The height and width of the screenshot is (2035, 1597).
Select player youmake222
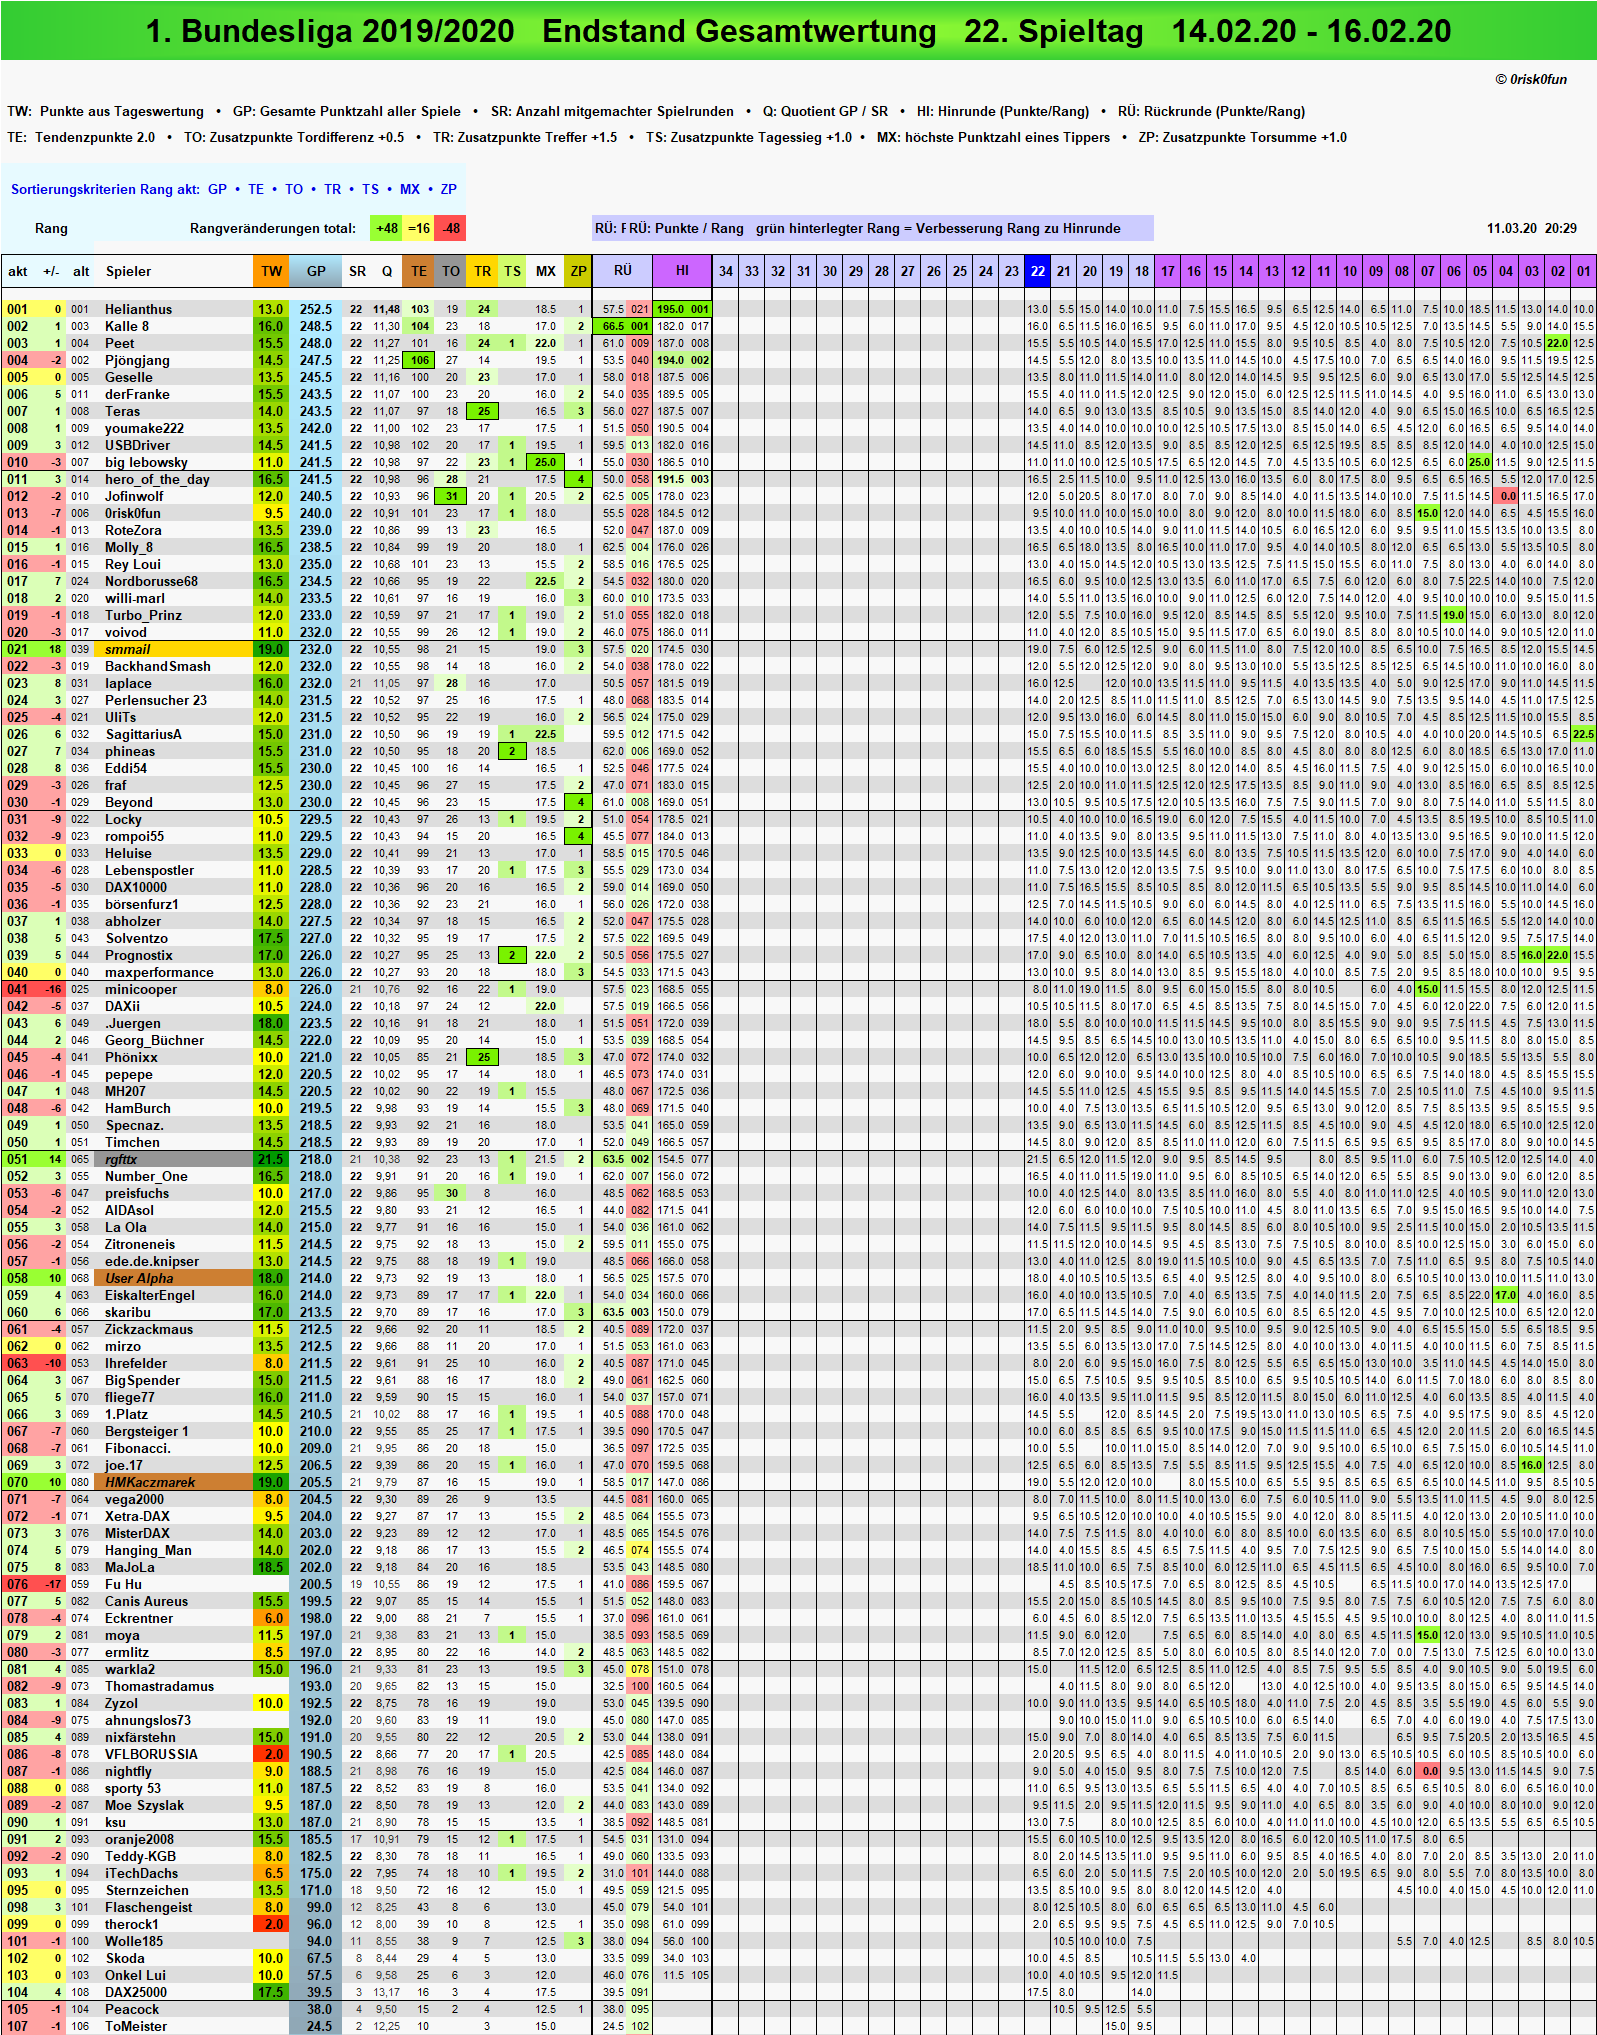[x=144, y=428]
